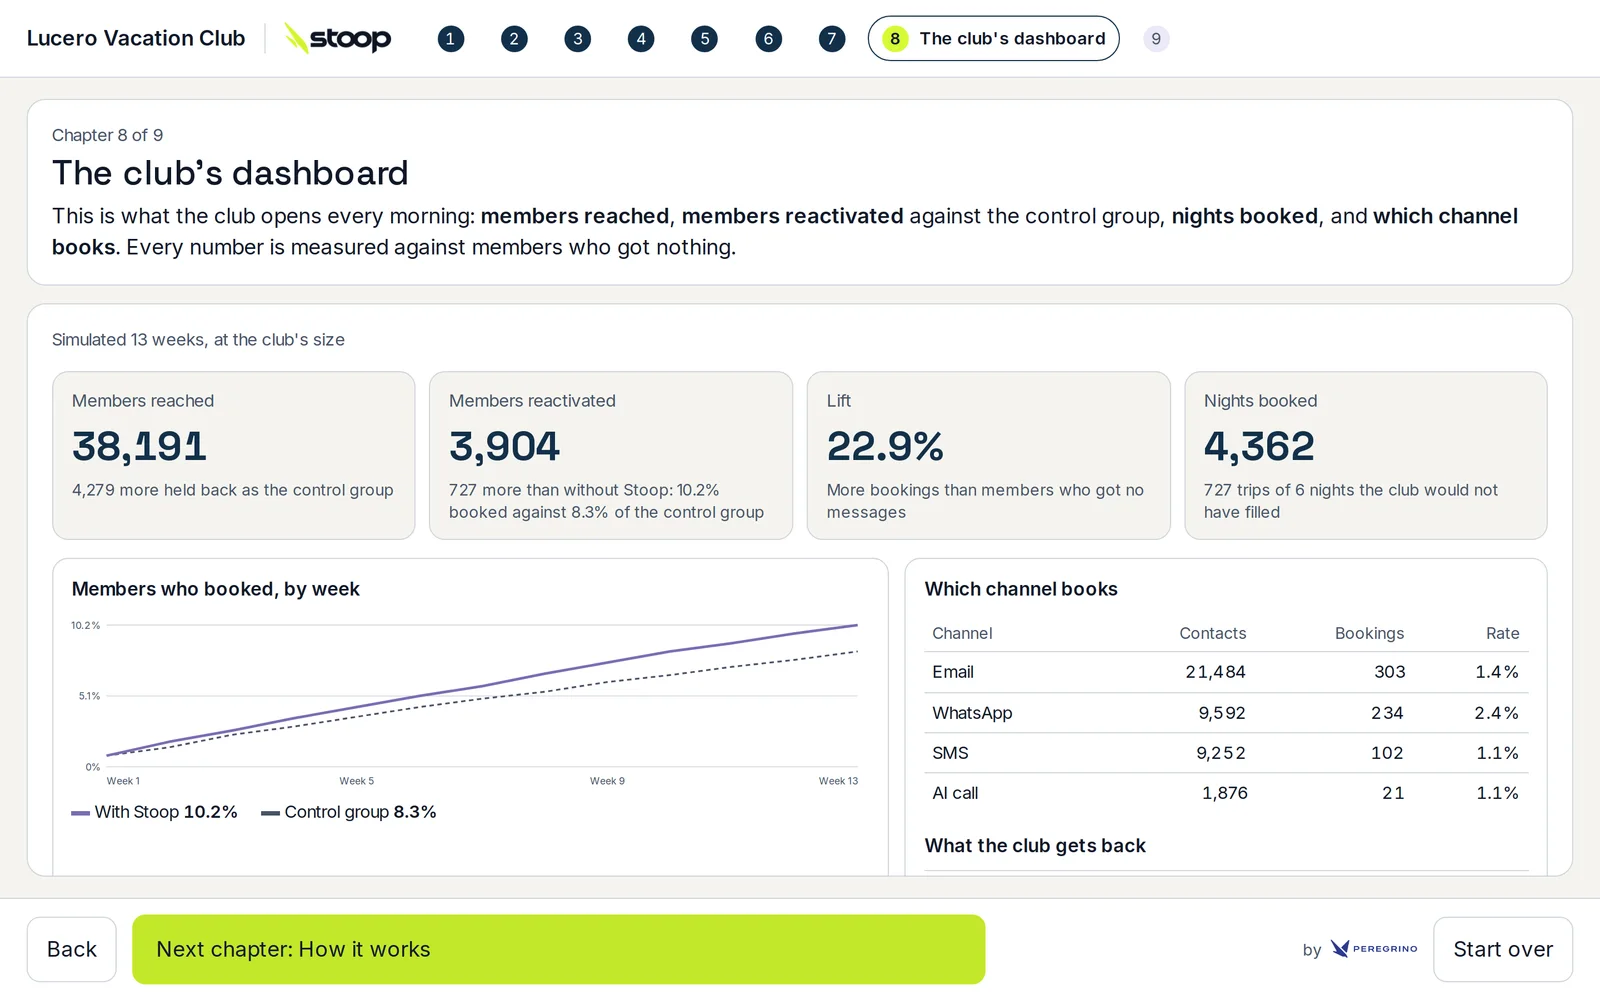Click 'Members who booked, by week' chart title

coord(215,589)
